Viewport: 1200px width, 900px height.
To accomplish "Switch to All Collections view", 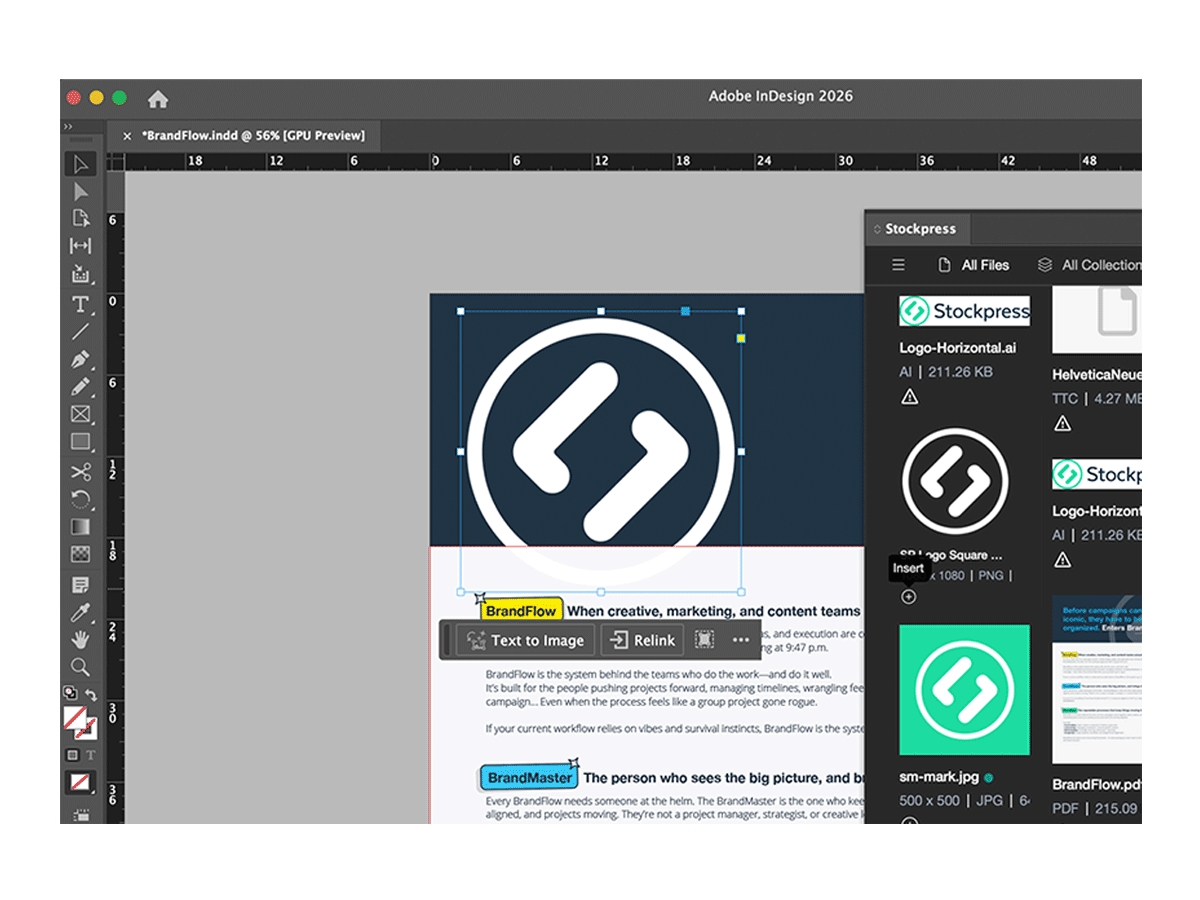I will pyautogui.click(x=1089, y=265).
